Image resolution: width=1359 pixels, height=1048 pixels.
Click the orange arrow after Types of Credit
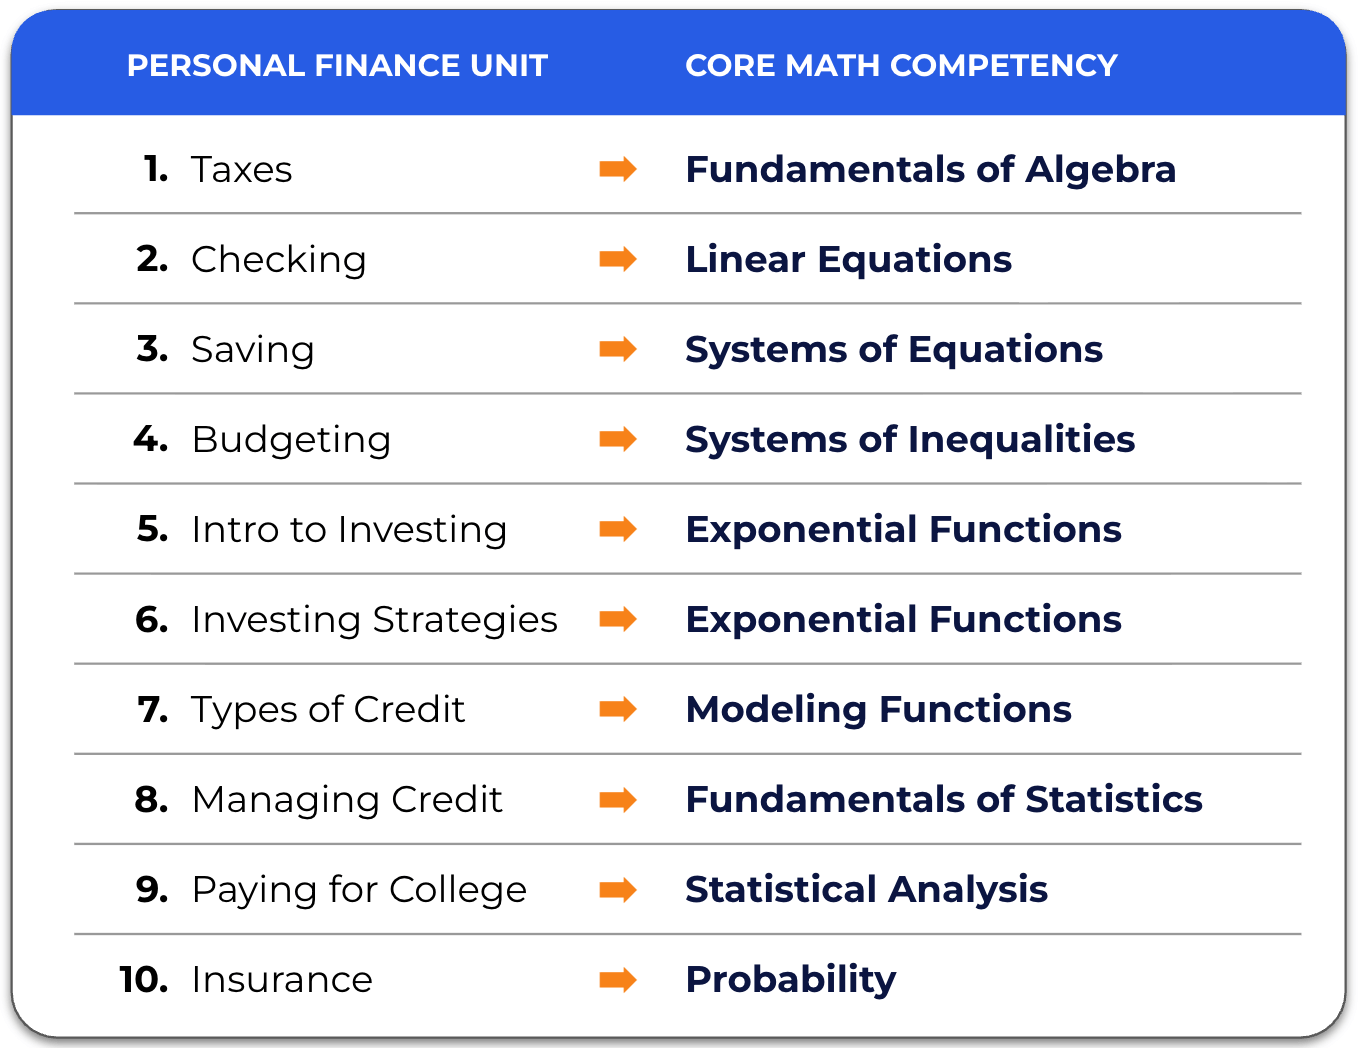618,709
